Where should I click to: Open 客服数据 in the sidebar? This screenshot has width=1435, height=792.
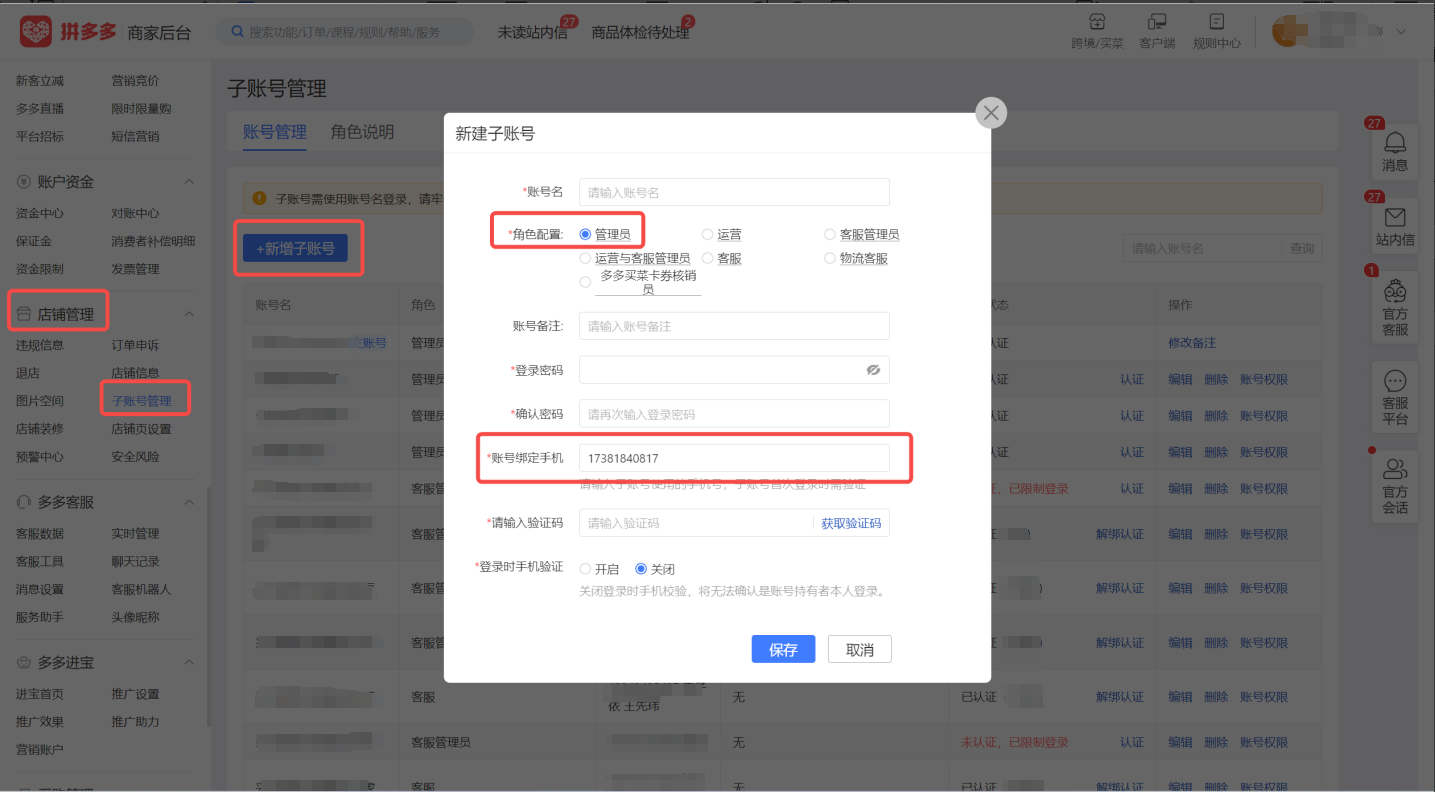(40, 533)
